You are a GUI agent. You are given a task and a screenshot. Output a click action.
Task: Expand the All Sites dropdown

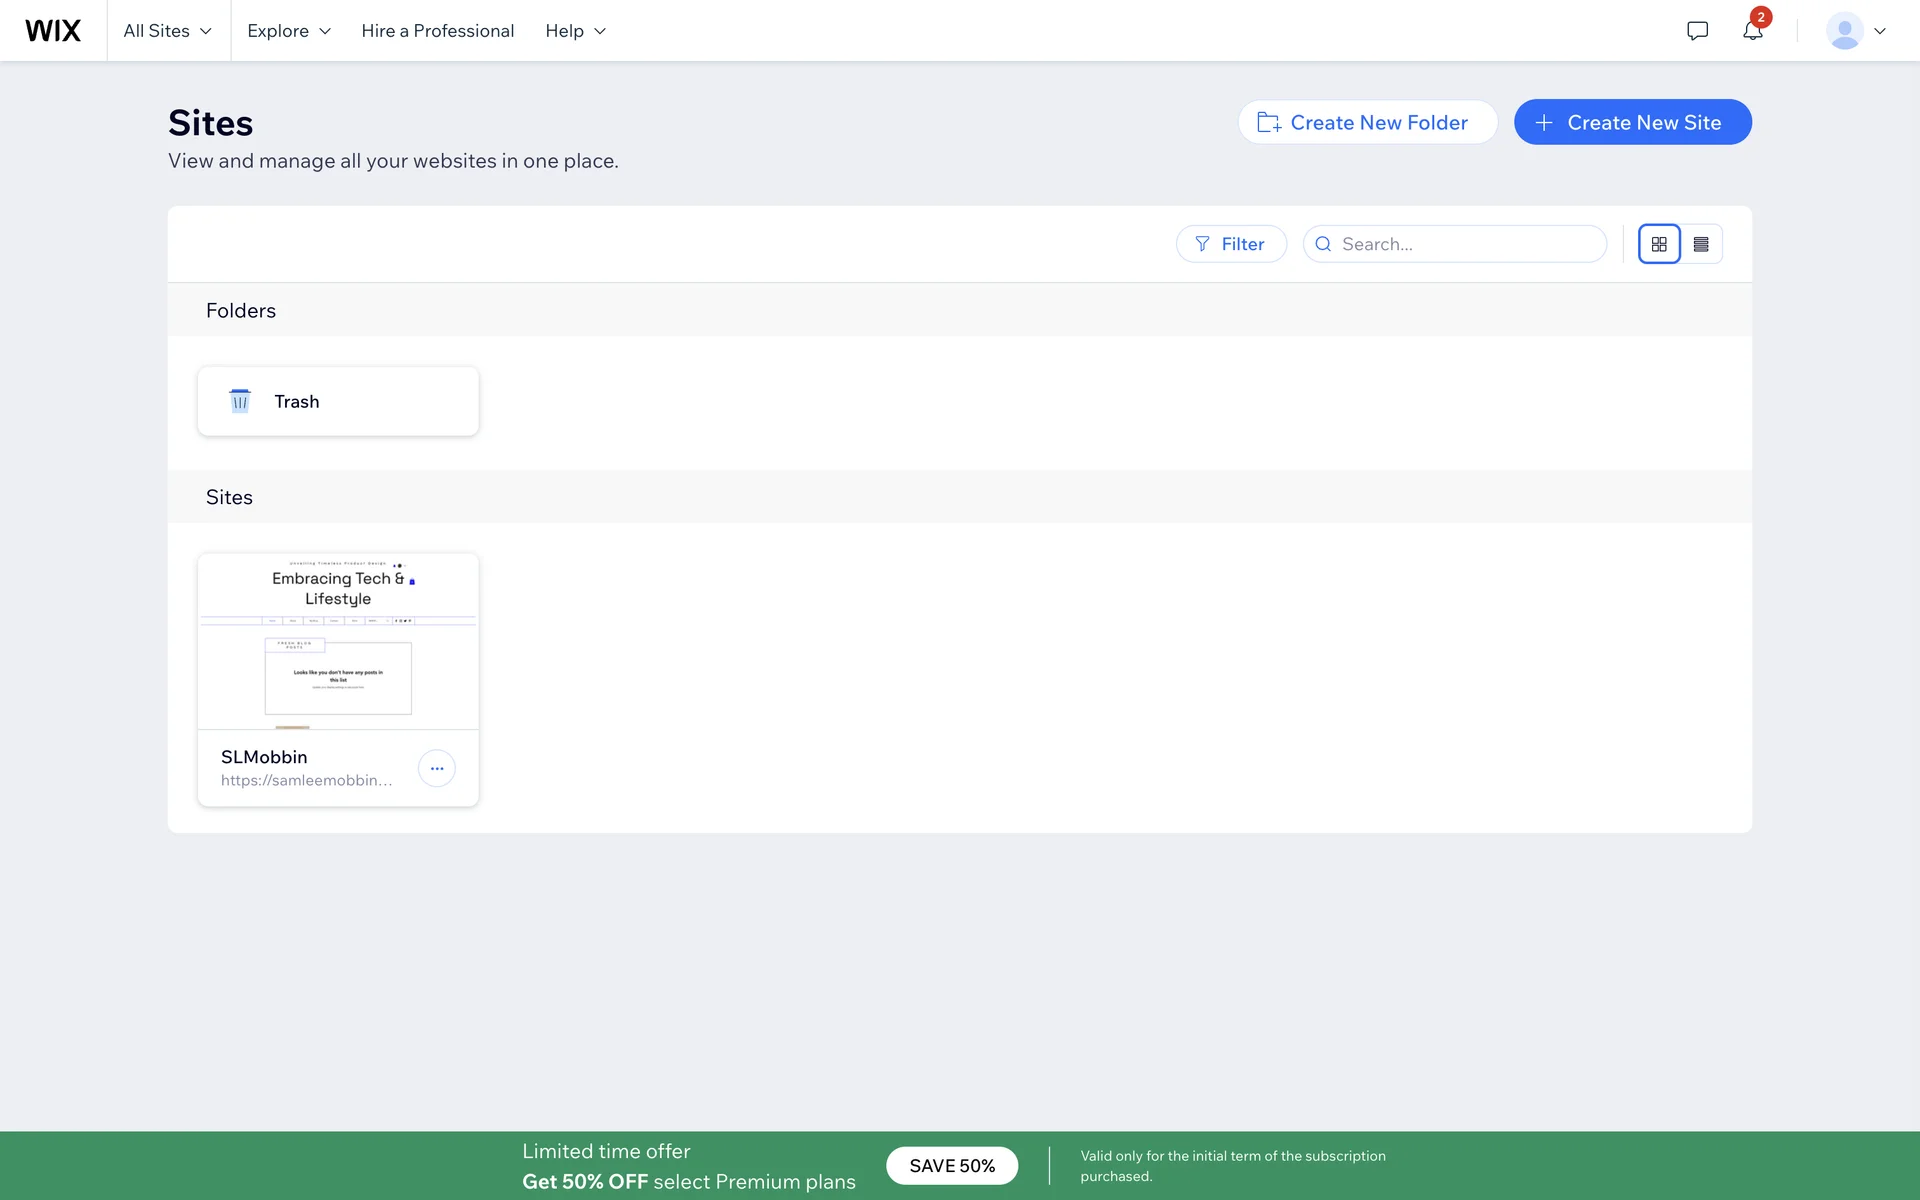click(168, 31)
